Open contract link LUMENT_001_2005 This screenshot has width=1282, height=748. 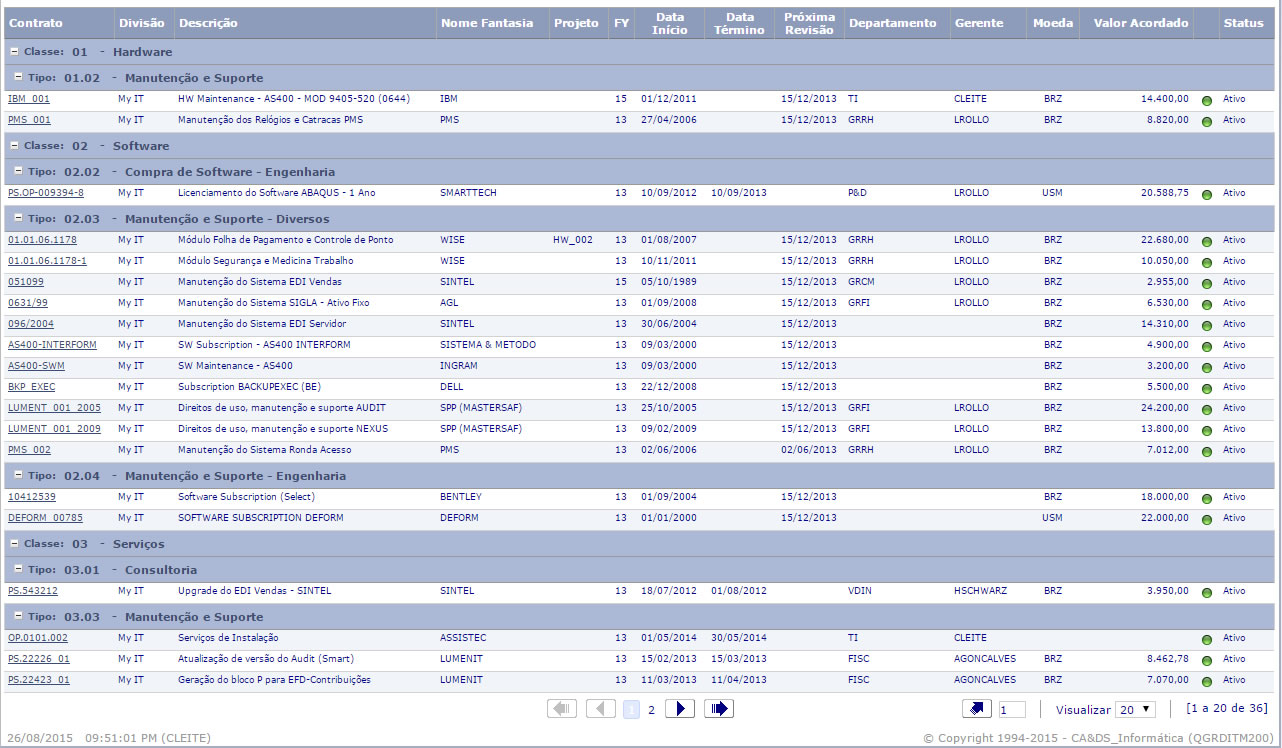[x=54, y=408]
